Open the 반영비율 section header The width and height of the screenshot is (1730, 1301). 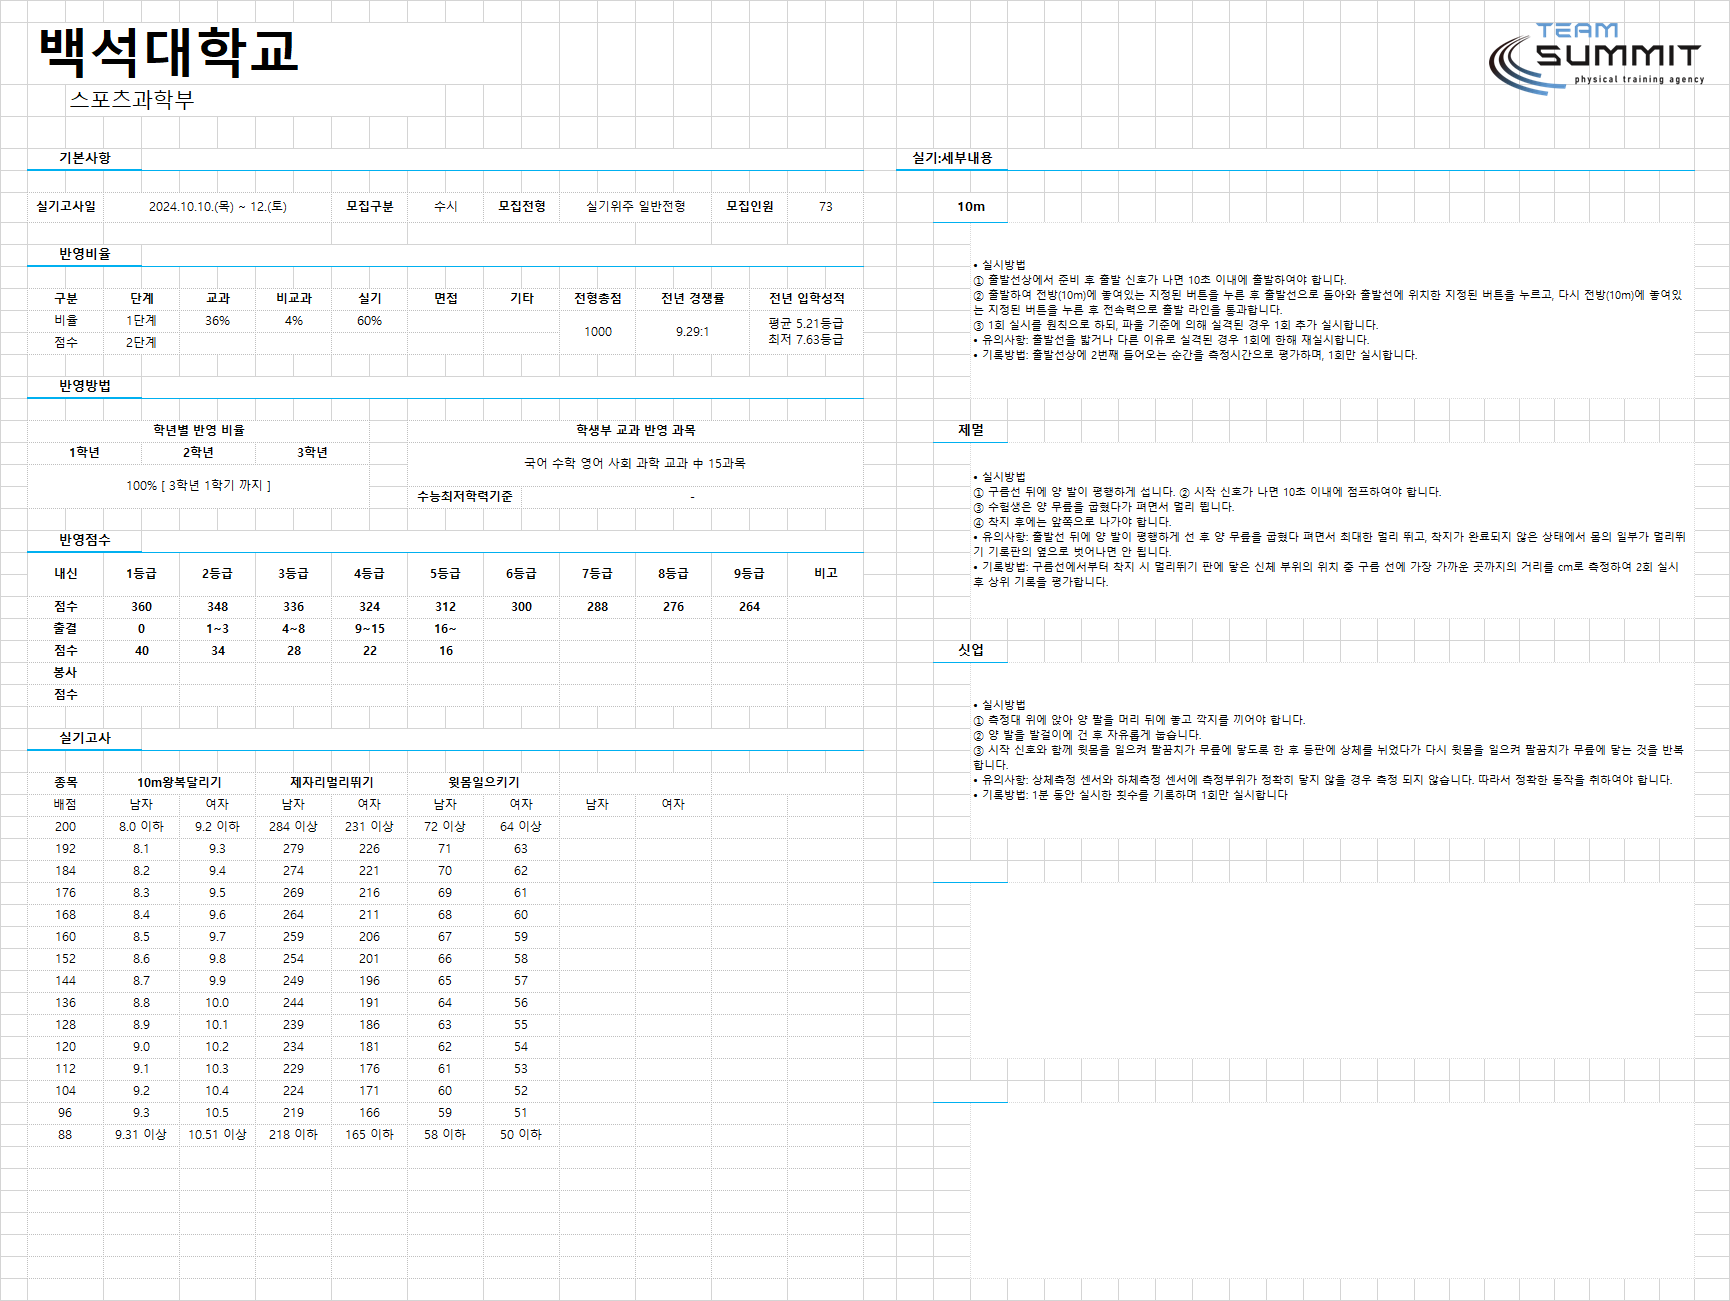[85, 254]
